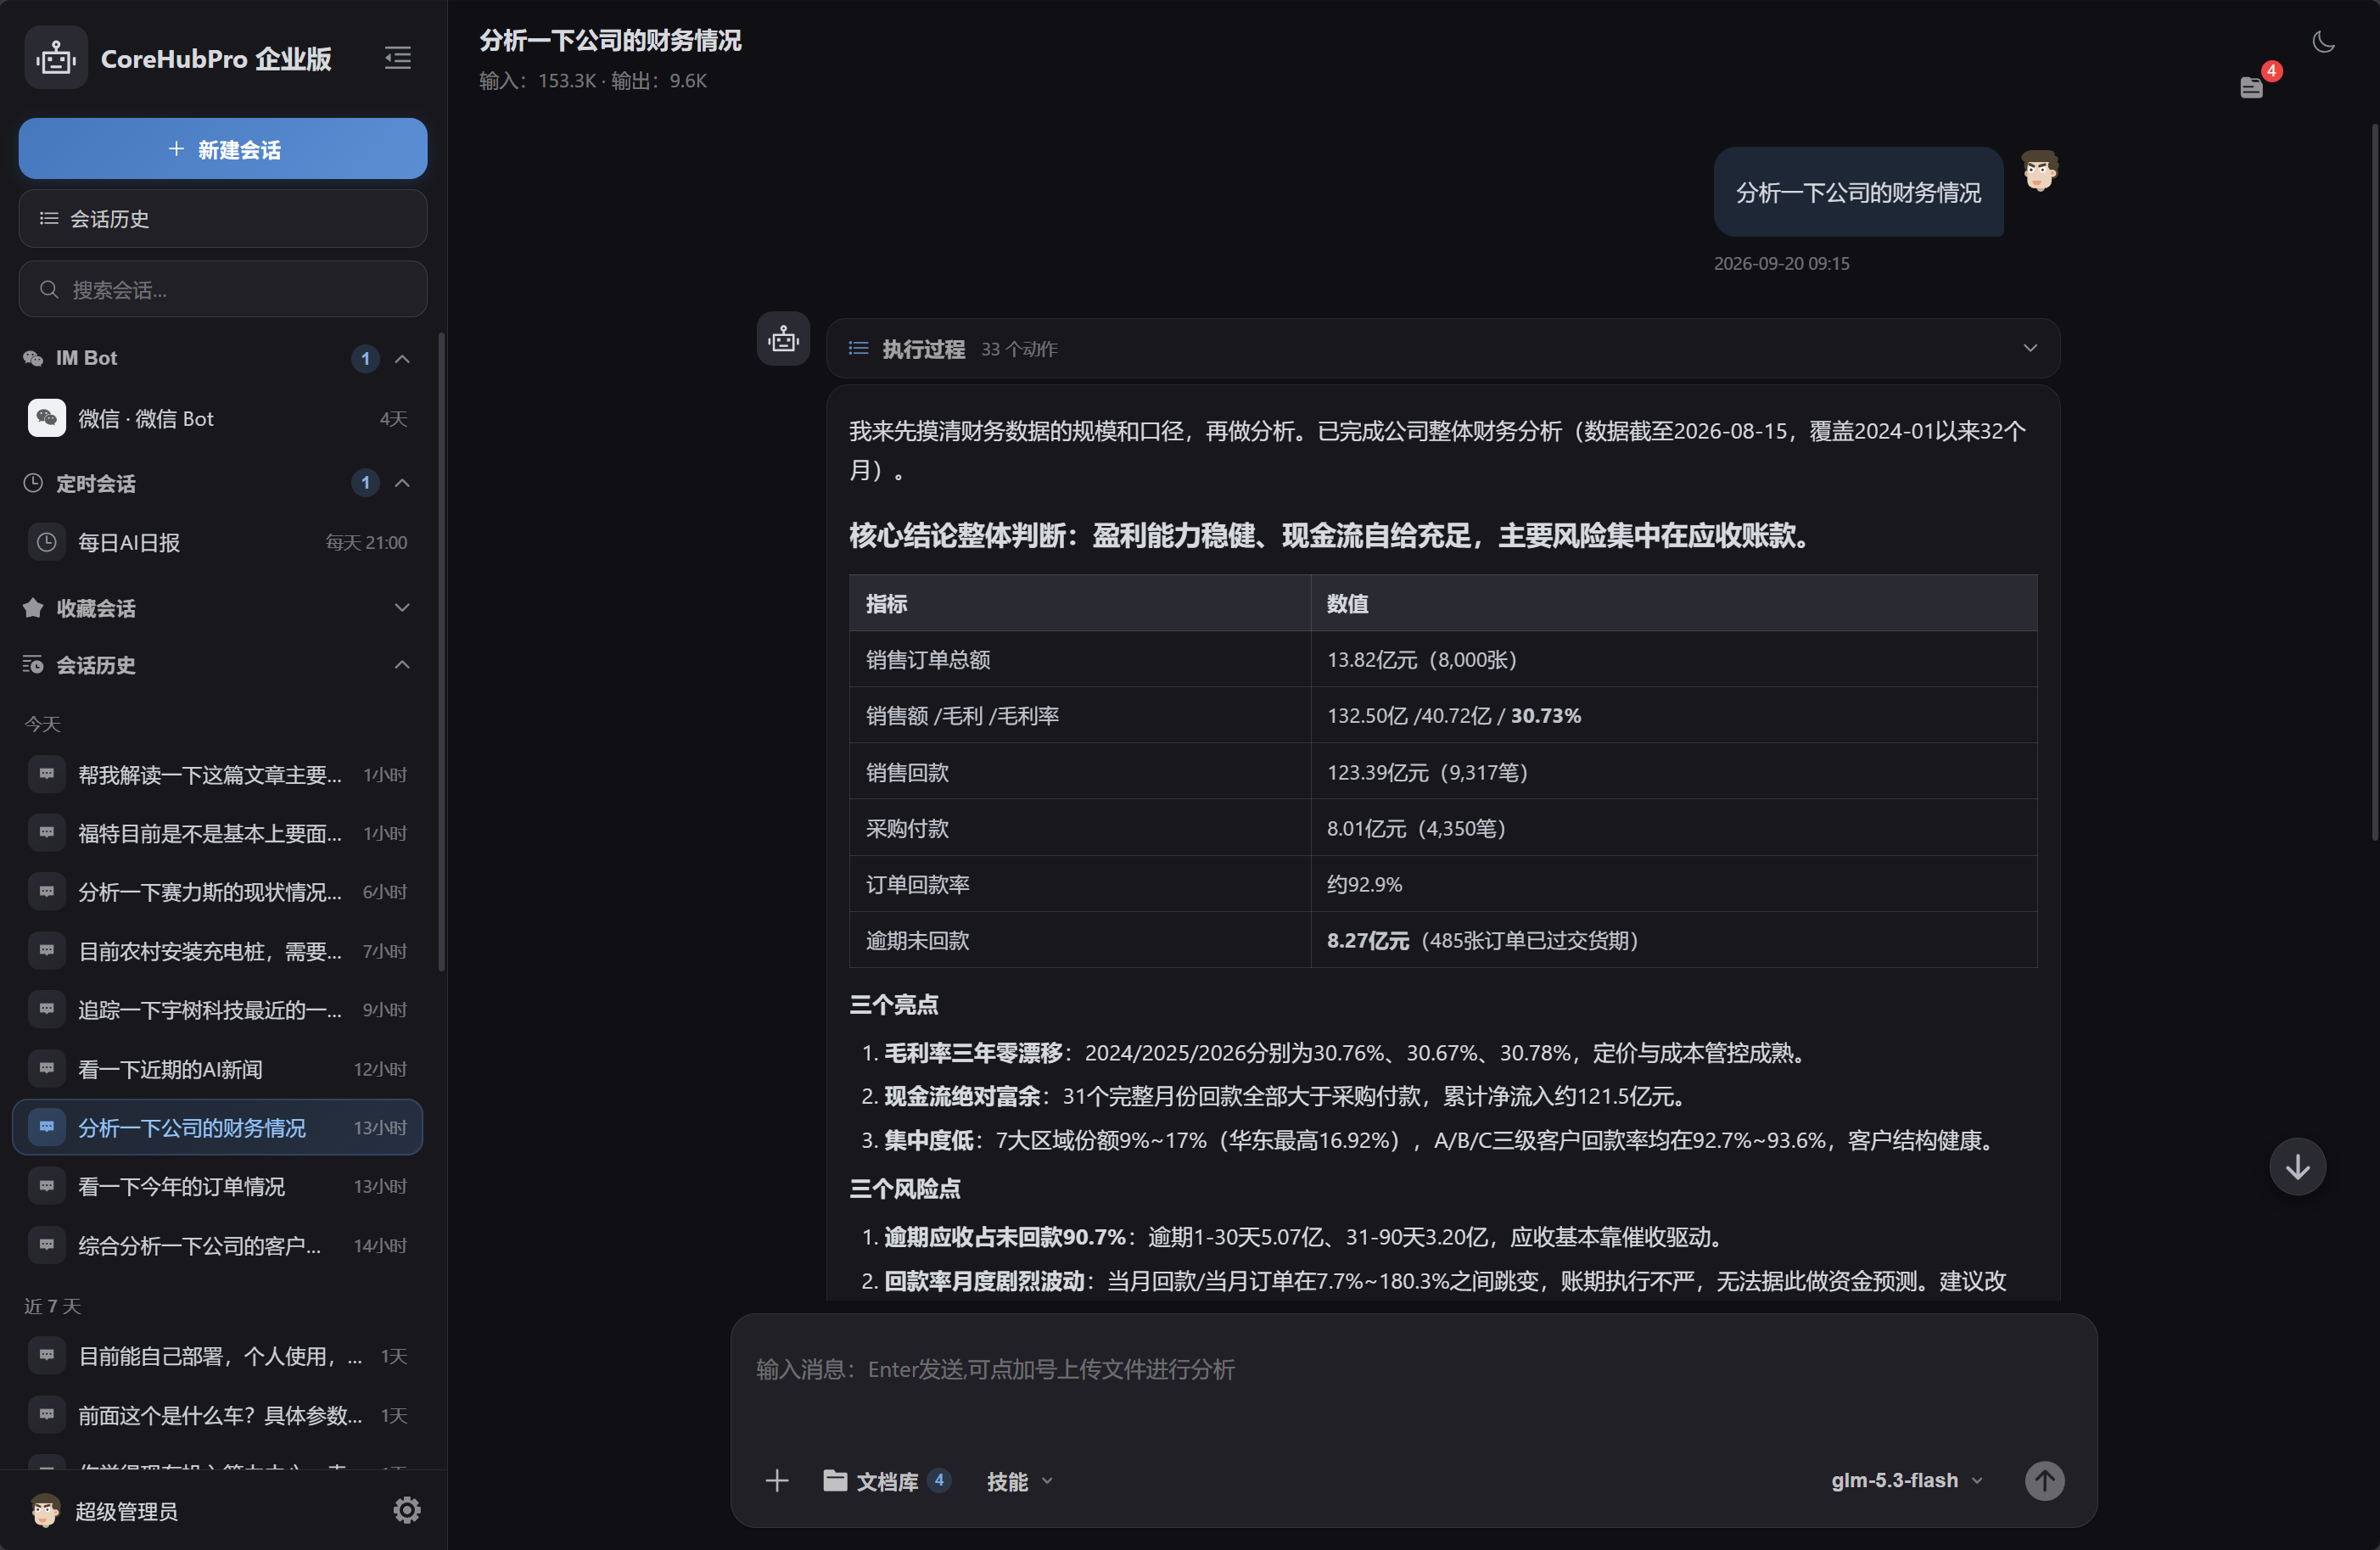Viewport: 2380px width, 1550px height.
Task: Collapse the 定时会话 section
Action: 402,483
